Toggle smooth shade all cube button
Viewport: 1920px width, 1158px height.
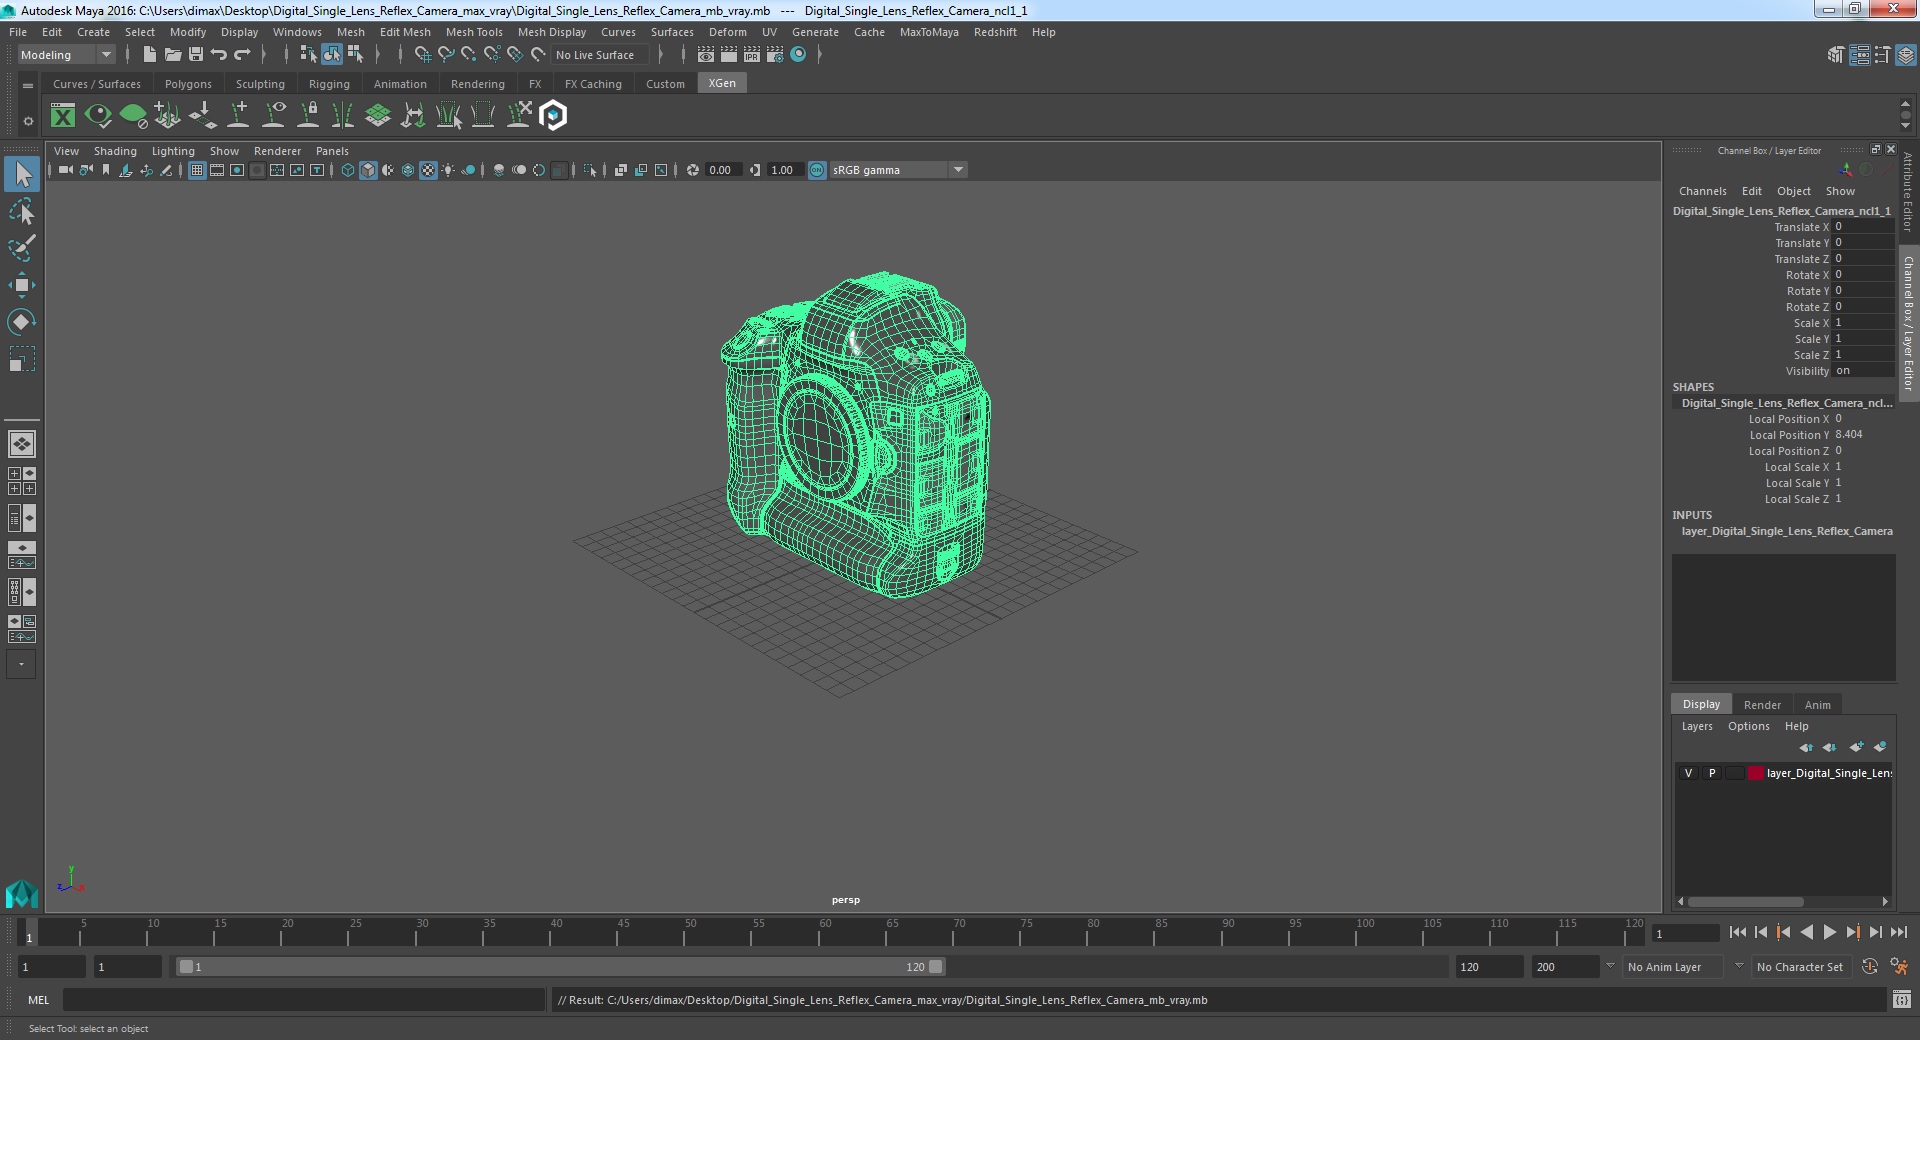(368, 170)
